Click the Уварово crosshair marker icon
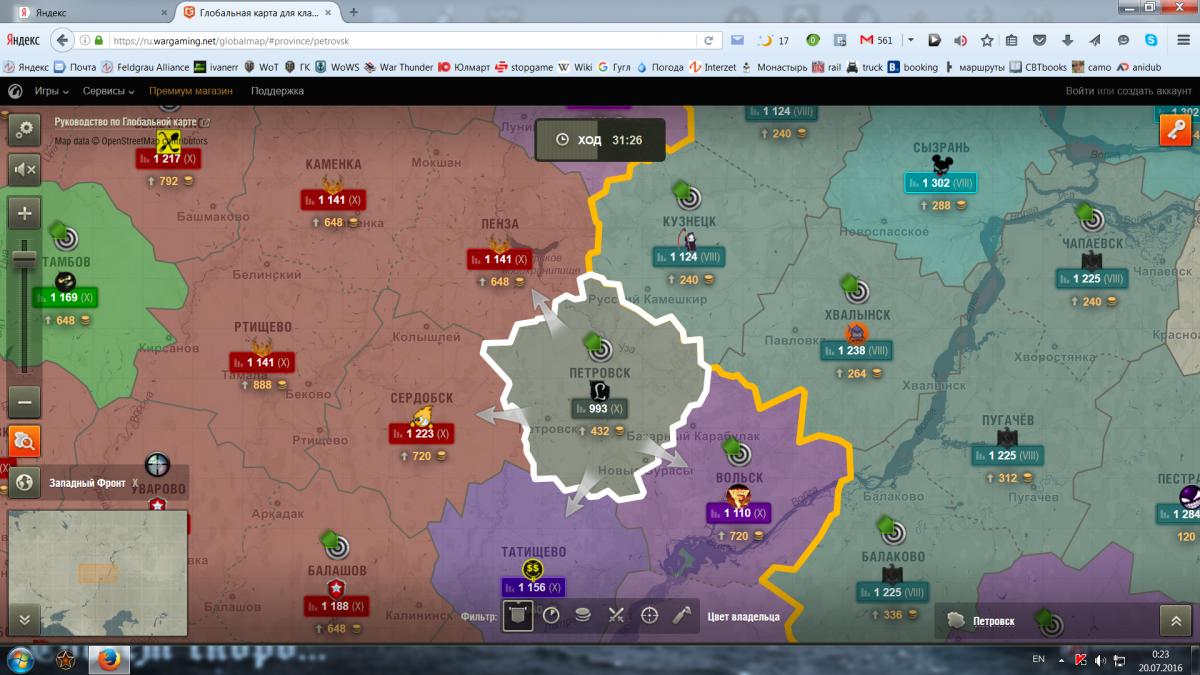Image resolution: width=1200 pixels, height=675 pixels. (158, 464)
